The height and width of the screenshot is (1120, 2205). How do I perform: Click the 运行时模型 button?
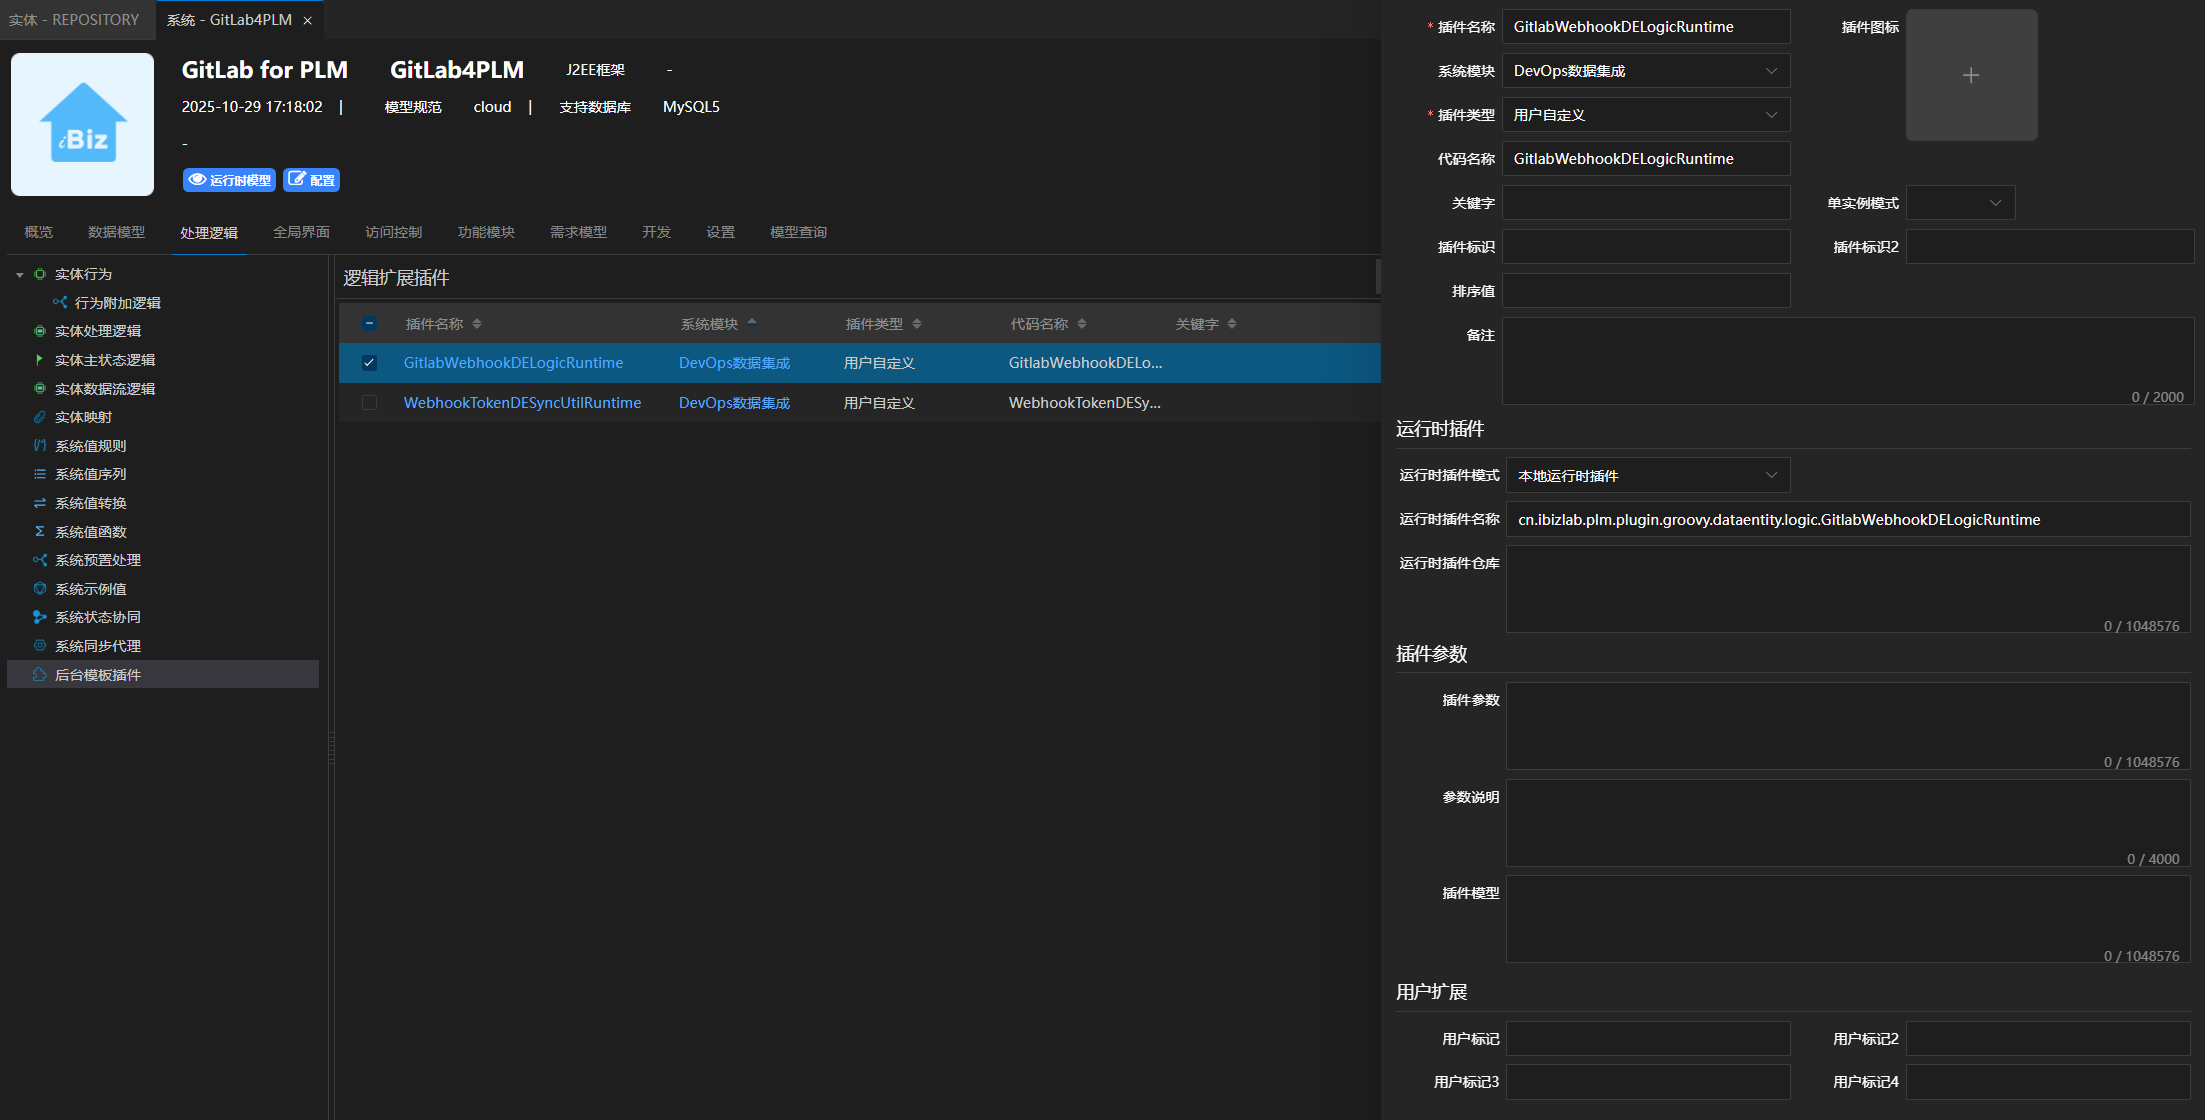coord(229,180)
